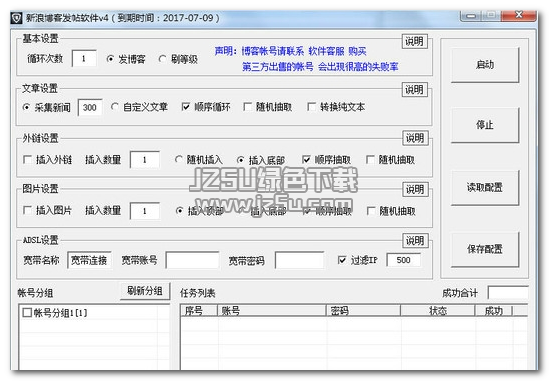
Task: Click the 停止 stop button
Action: pyautogui.click(x=485, y=125)
